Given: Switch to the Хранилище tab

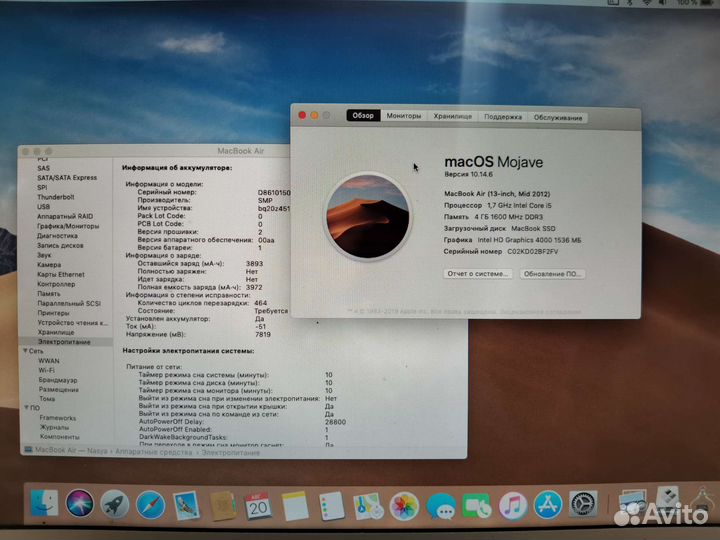Looking at the screenshot, I should pos(452,116).
